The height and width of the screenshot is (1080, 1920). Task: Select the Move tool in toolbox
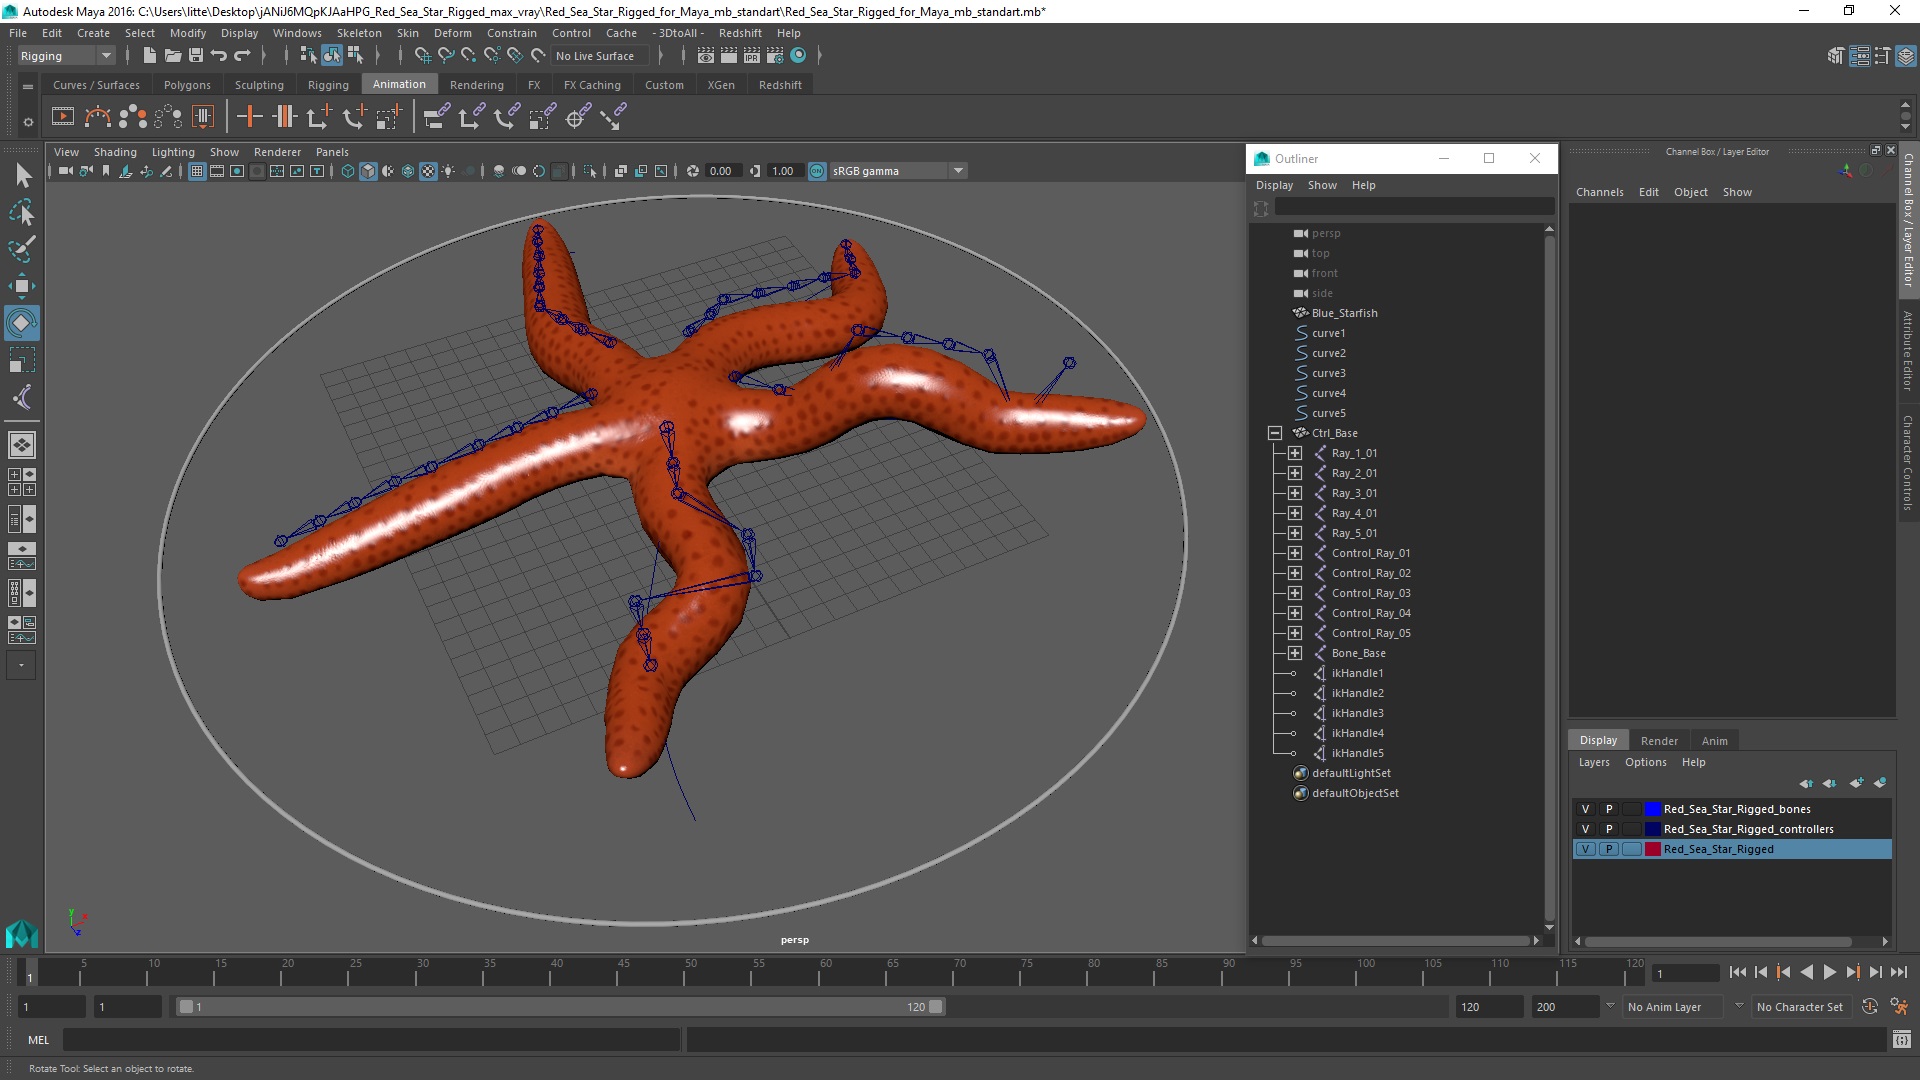click(21, 285)
